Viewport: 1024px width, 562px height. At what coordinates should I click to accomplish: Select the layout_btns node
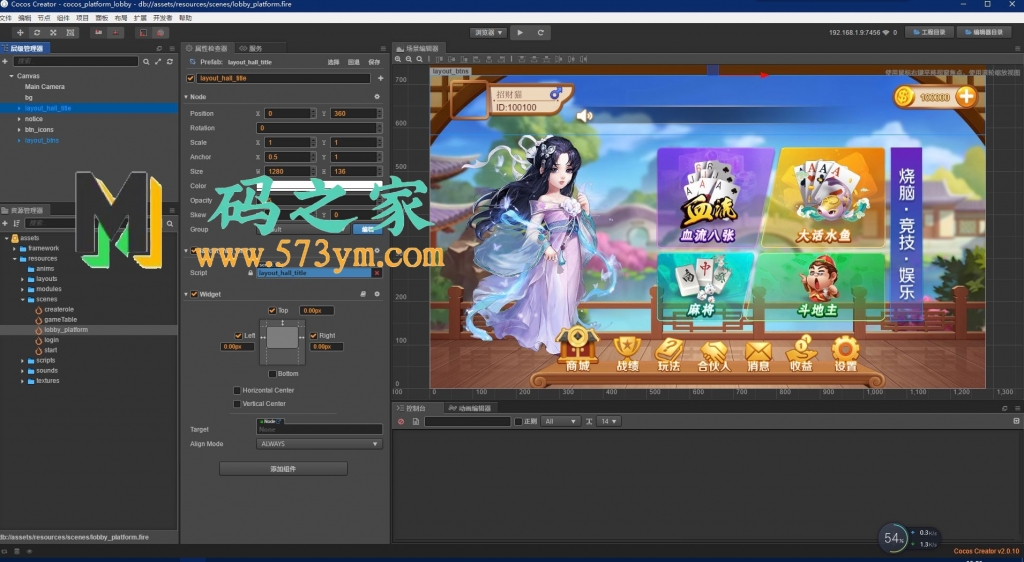pos(42,140)
